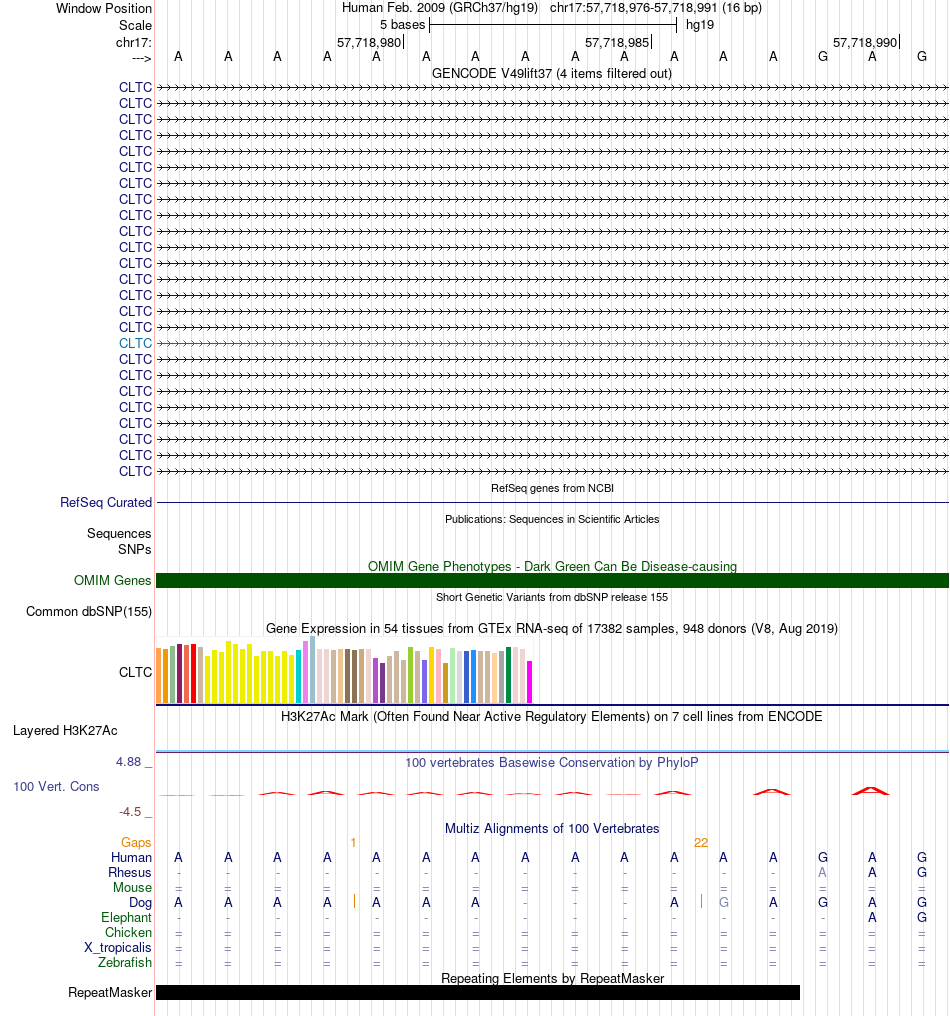
Task: Click the orange Gaps label
Action: pos(136,842)
